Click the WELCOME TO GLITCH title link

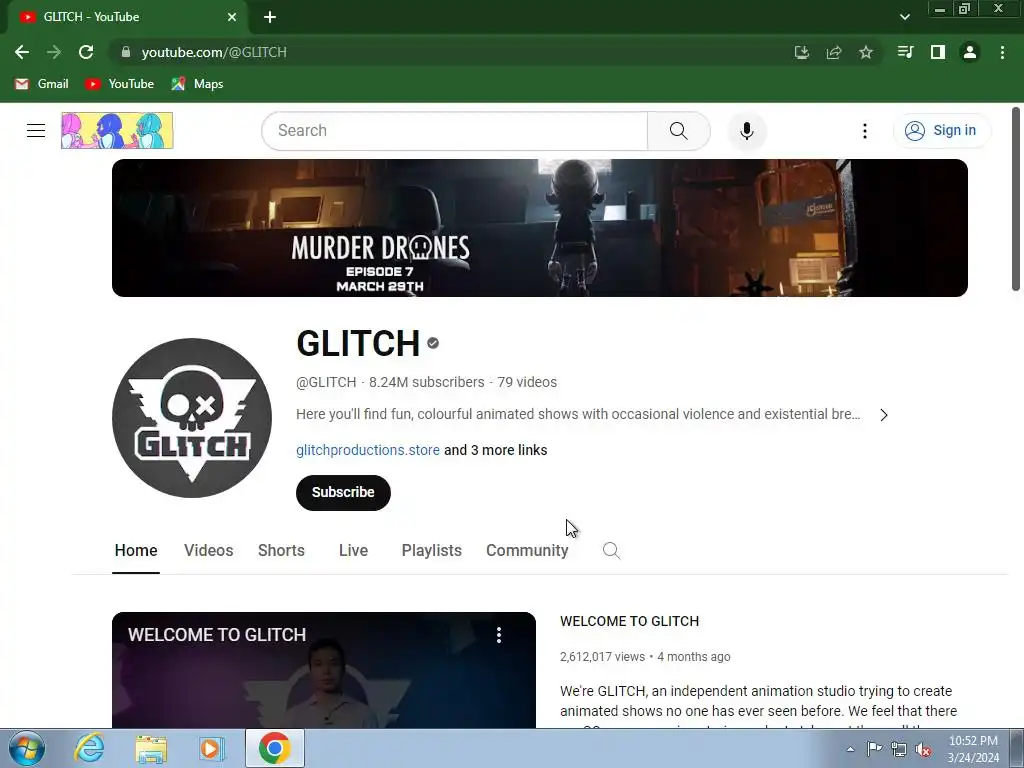tap(630, 621)
